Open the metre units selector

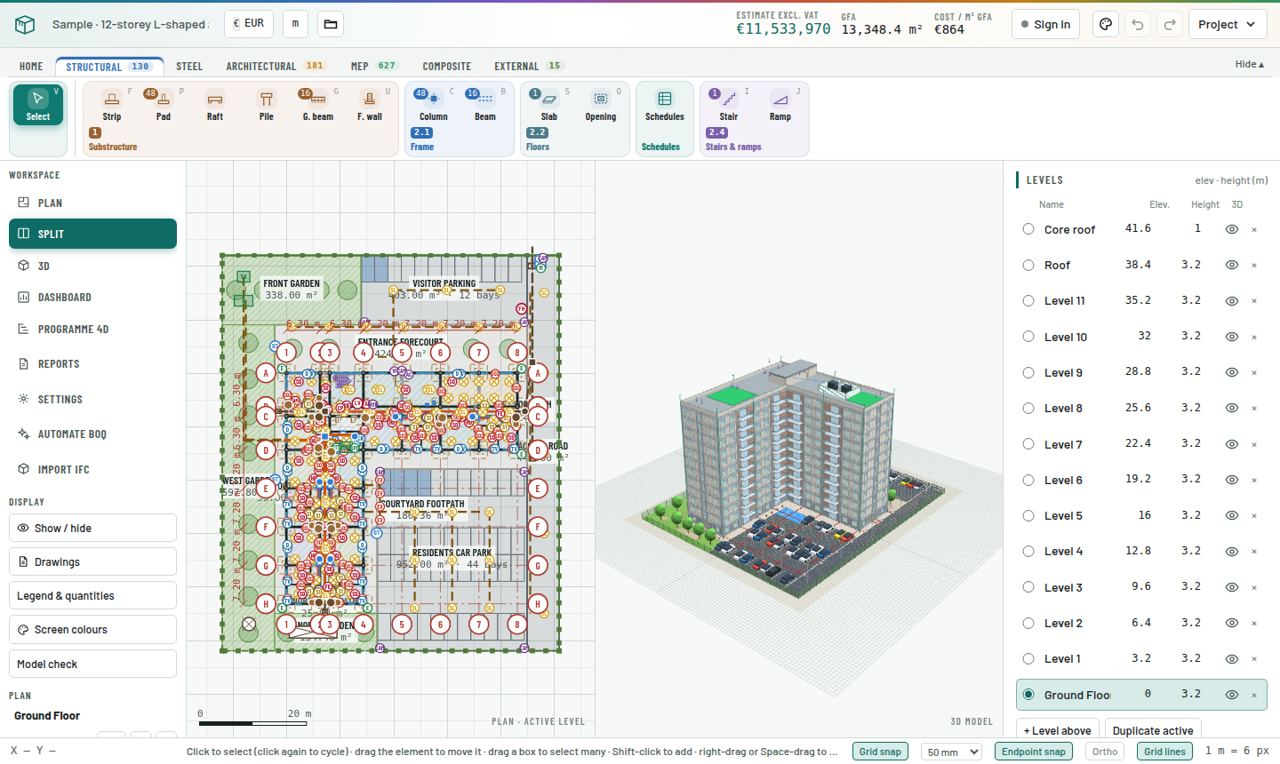pos(295,24)
